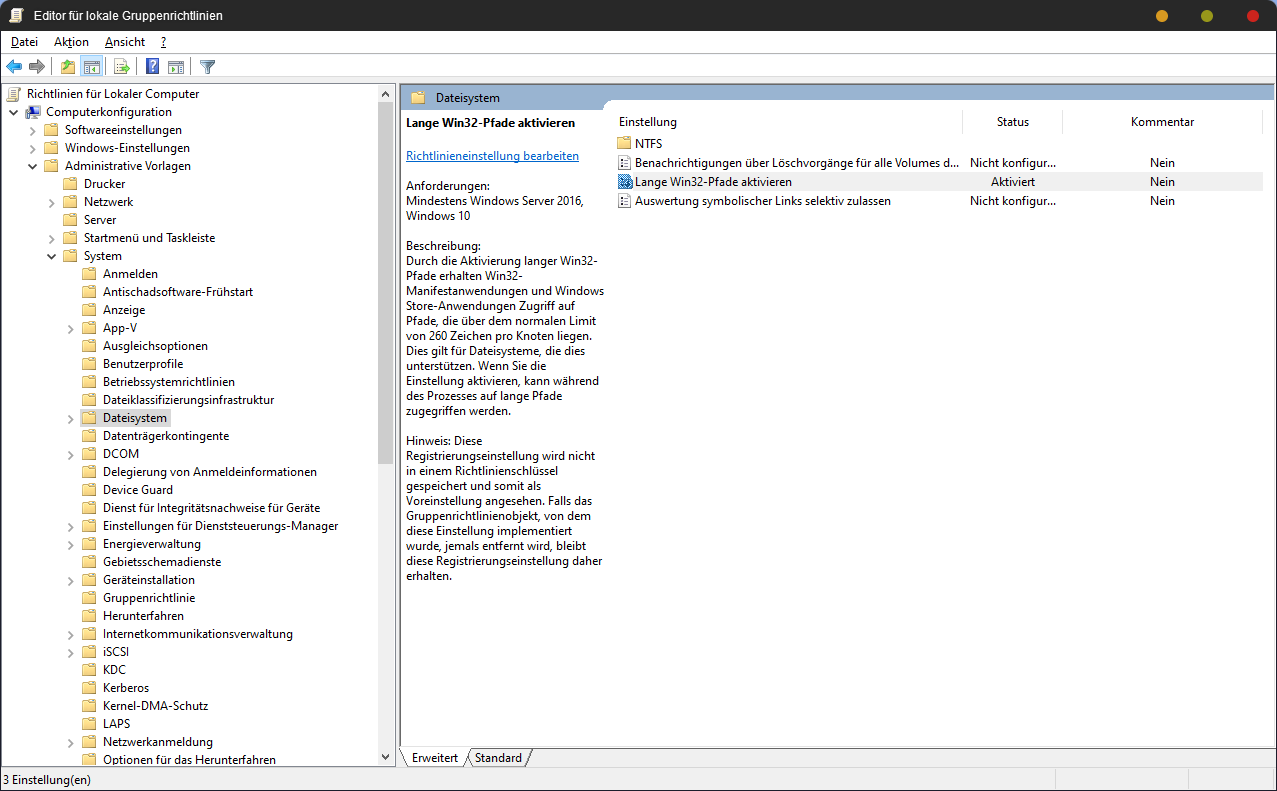Click the gray Forward arrow in toolbar
Image resolution: width=1277 pixels, height=791 pixels.
click(37, 67)
